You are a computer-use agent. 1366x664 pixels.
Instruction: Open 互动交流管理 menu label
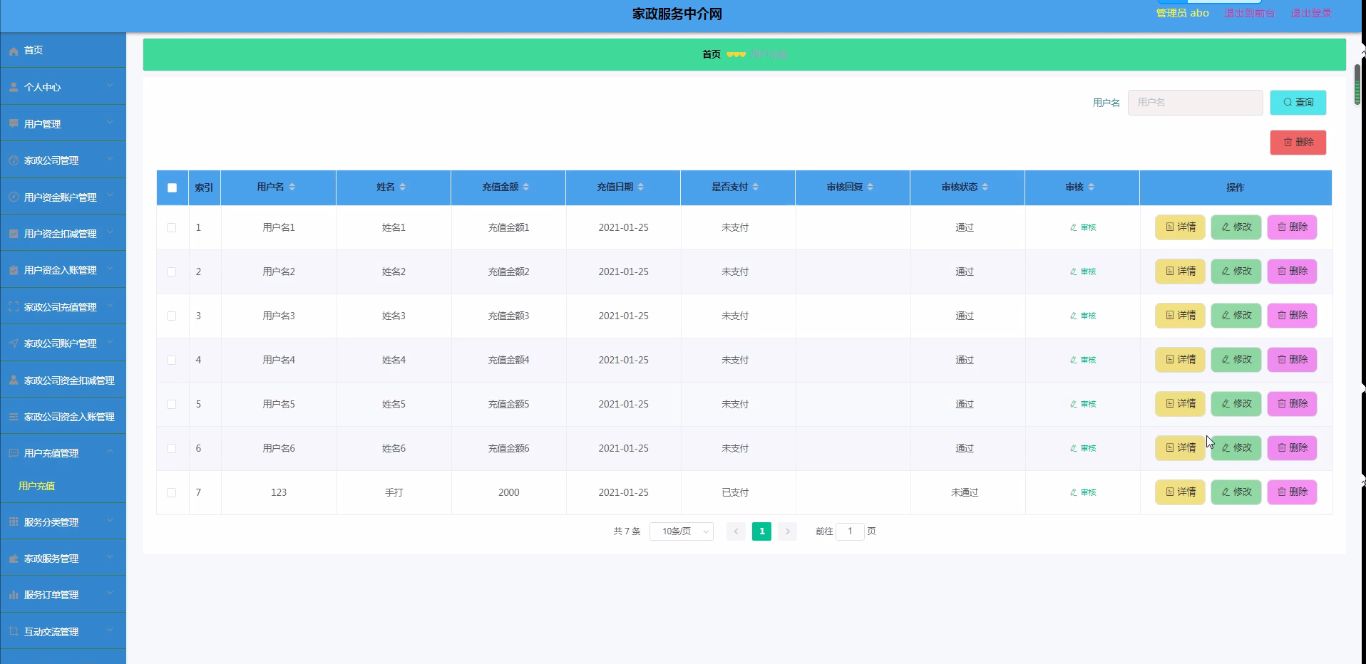pos(51,631)
